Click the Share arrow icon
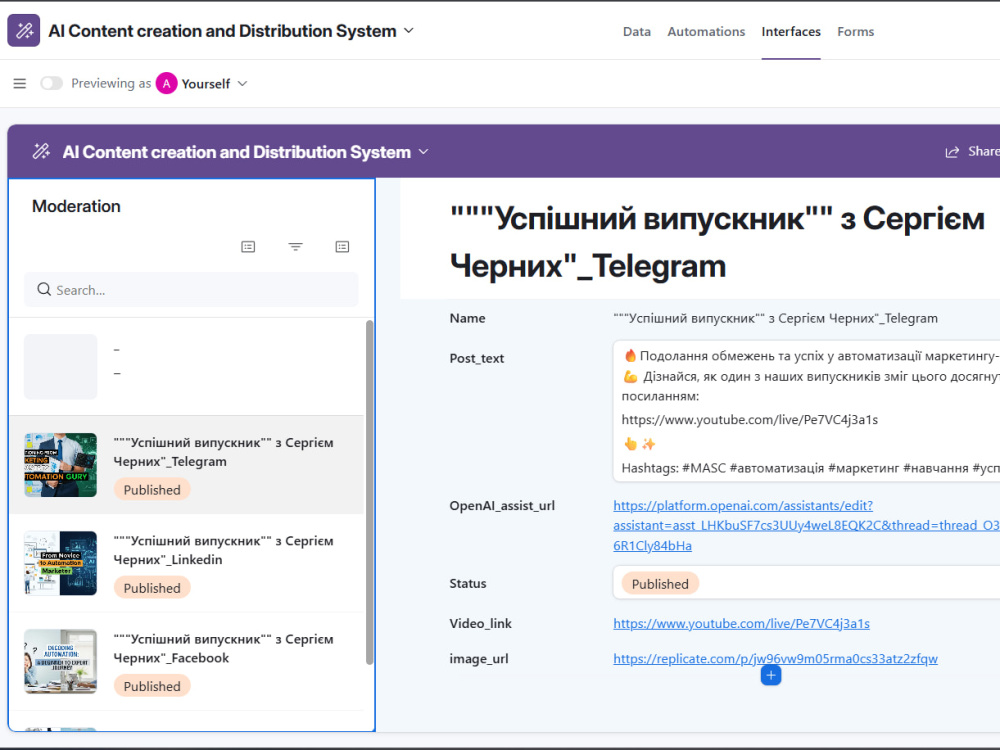This screenshot has width=1000, height=750. [x=952, y=152]
